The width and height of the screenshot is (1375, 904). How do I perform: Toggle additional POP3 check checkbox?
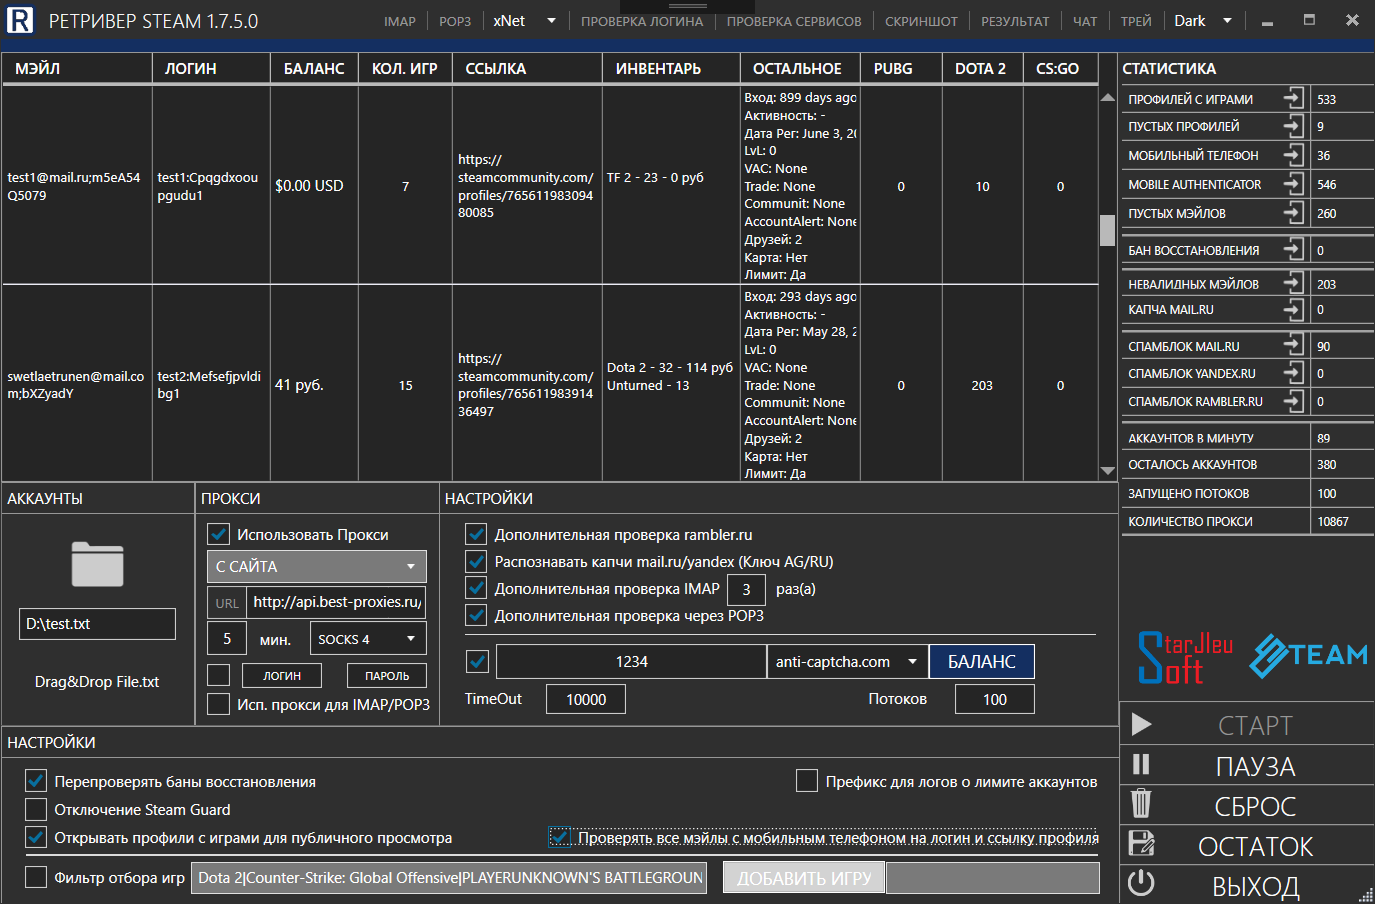click(x=477, y=615)
